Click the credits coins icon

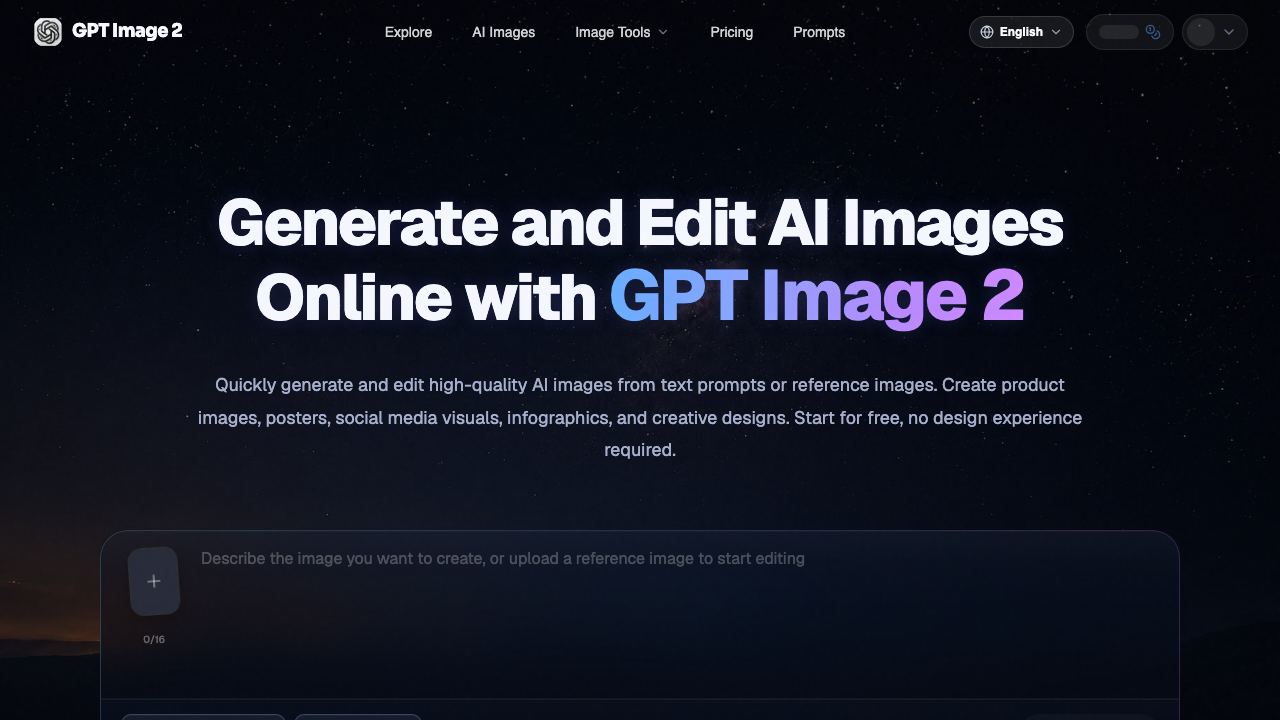click(1153, 32)
